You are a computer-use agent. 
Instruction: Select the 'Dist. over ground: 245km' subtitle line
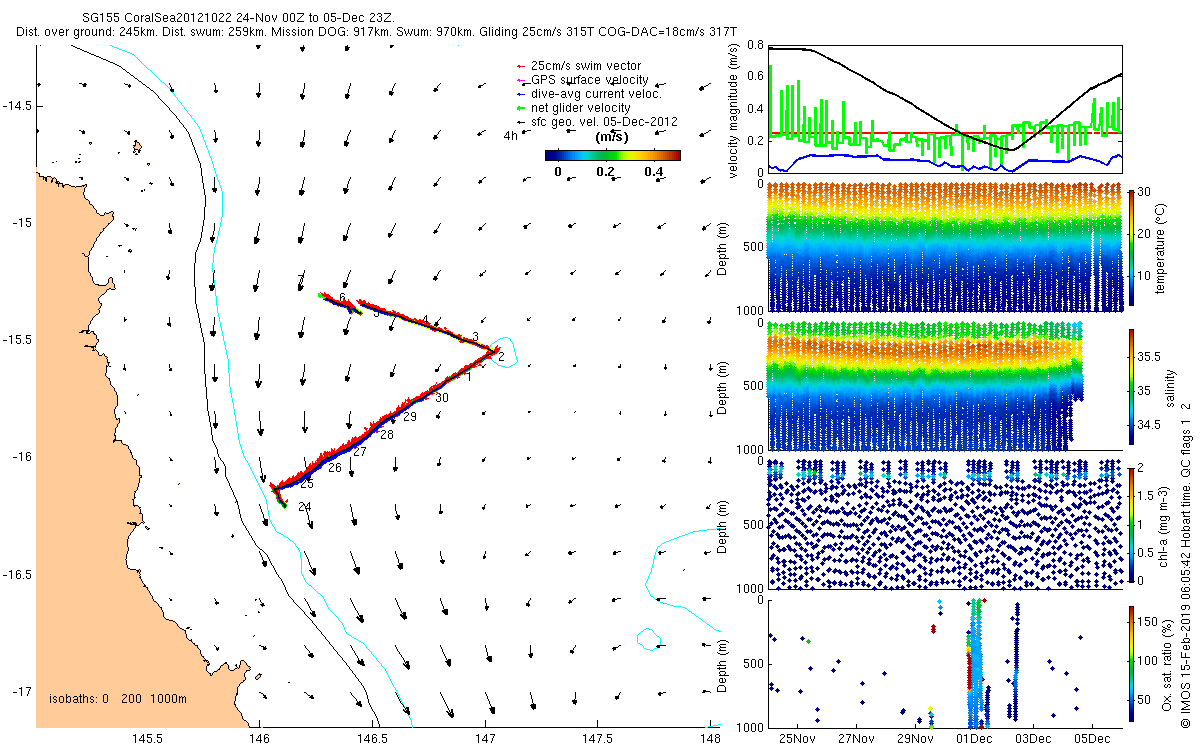pyautogui.click(x=376, y=32)
